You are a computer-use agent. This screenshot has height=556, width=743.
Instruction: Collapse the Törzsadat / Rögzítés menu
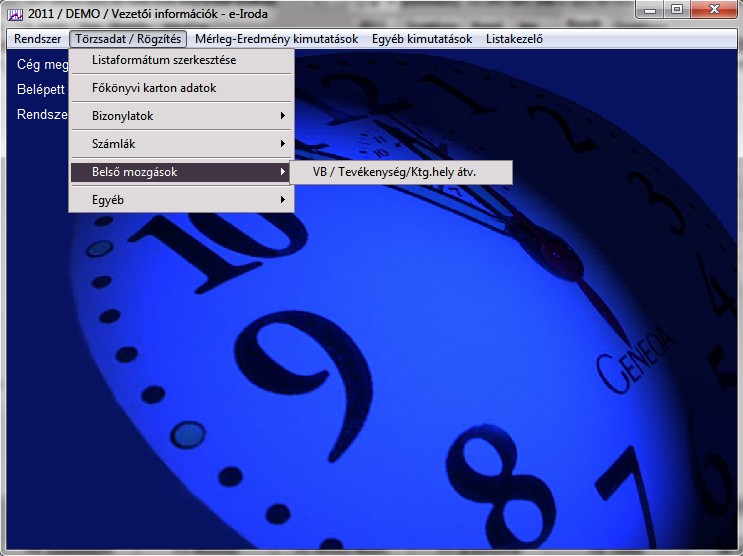(128, 40)
